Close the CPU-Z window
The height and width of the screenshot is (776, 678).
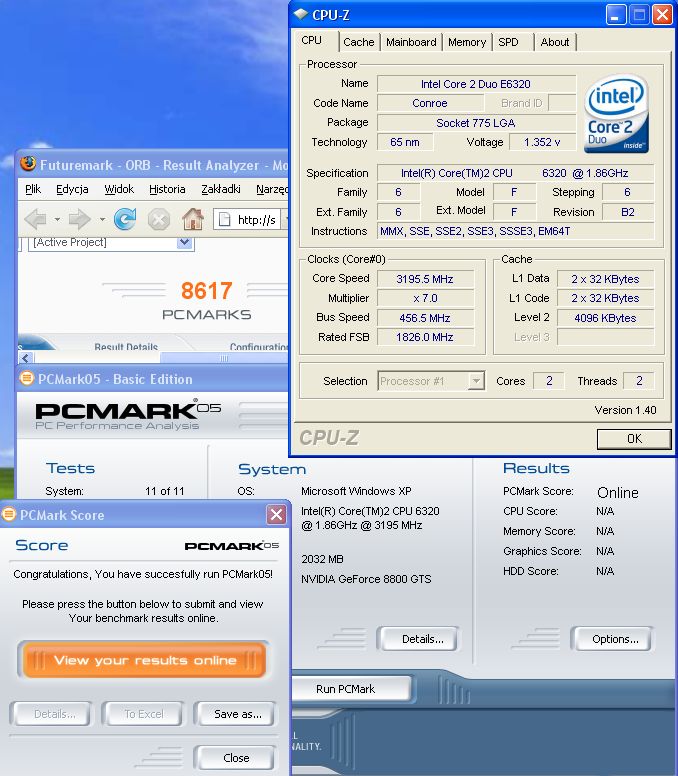pyautogui.click(x=662, y=15)
